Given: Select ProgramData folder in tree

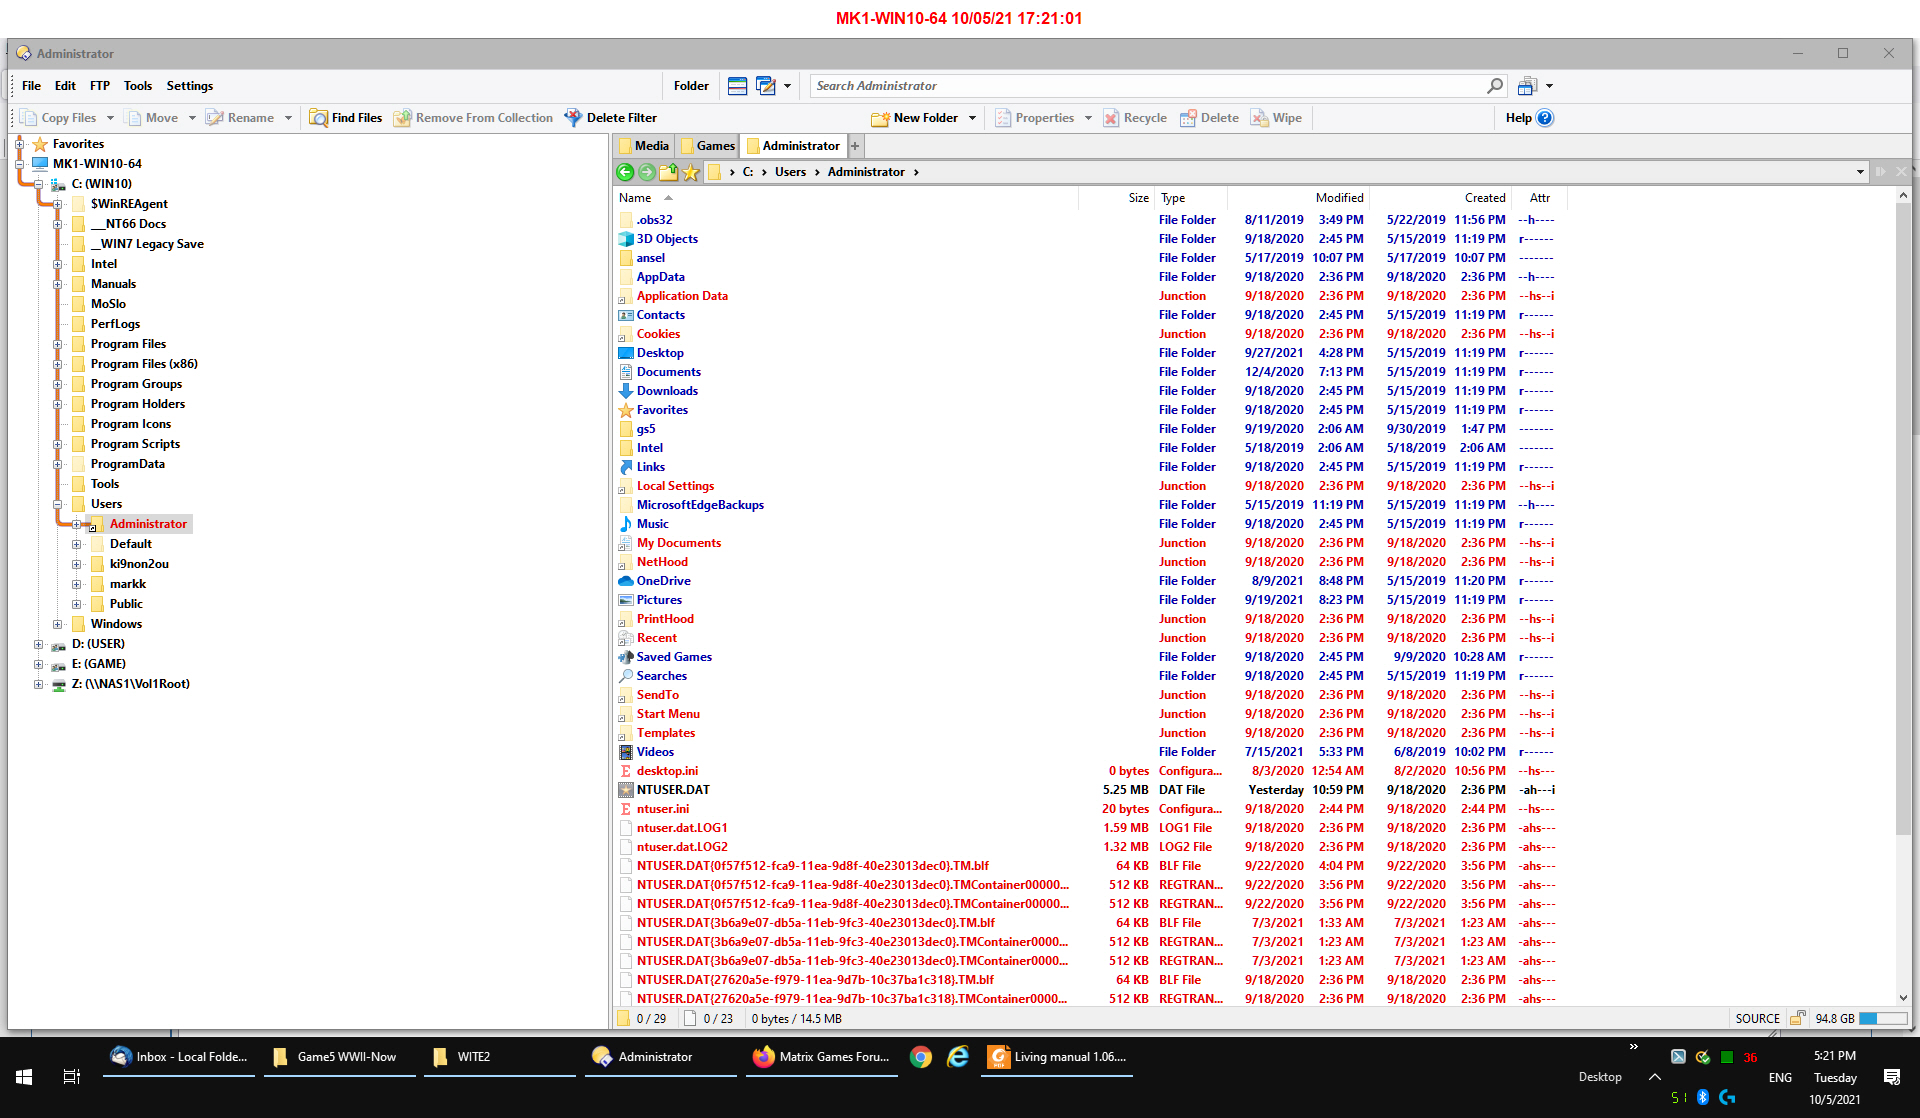Looking at the screenshot, I should [x=128, y=464].
